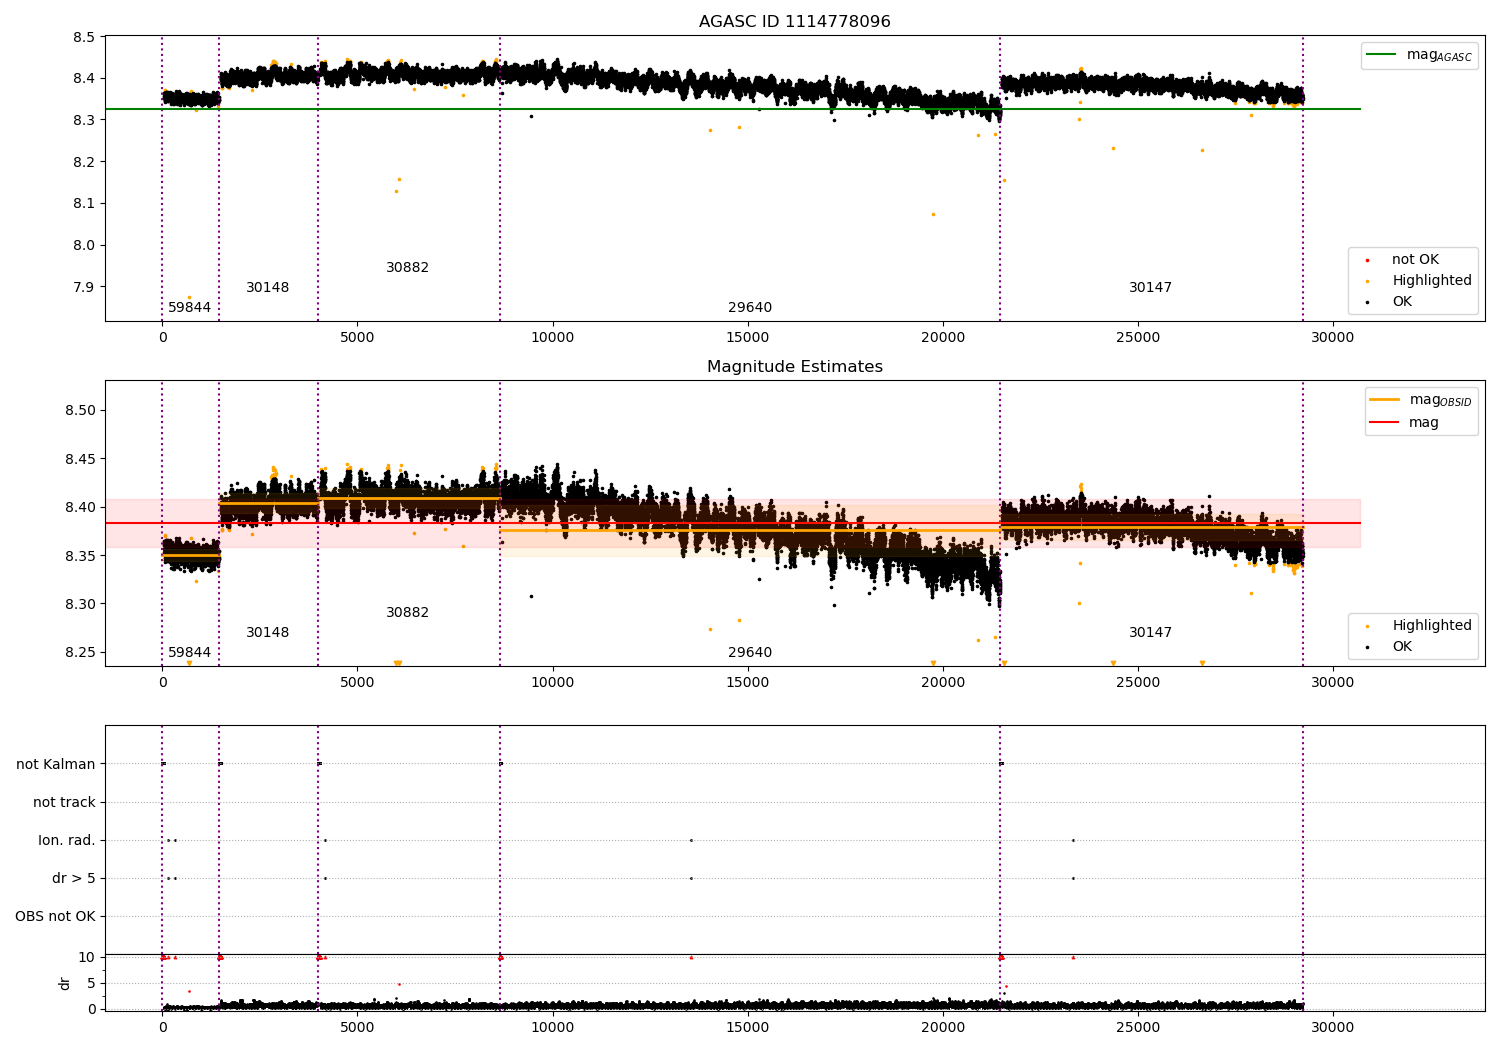
Task: Click OBSID label 59844 in the top plot
Action: (189, 308)
